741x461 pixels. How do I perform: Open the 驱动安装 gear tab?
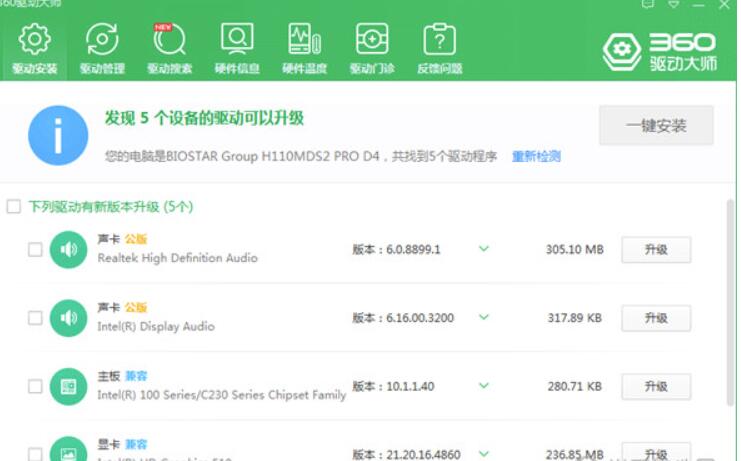(34, 49)
